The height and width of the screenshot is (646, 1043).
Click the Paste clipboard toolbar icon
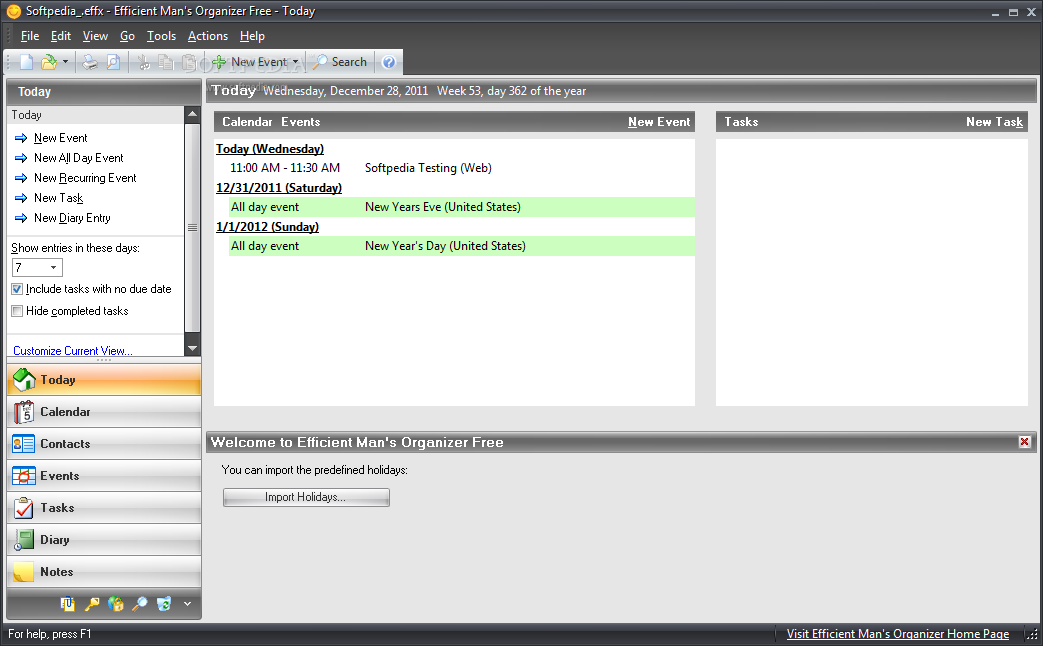189,62
